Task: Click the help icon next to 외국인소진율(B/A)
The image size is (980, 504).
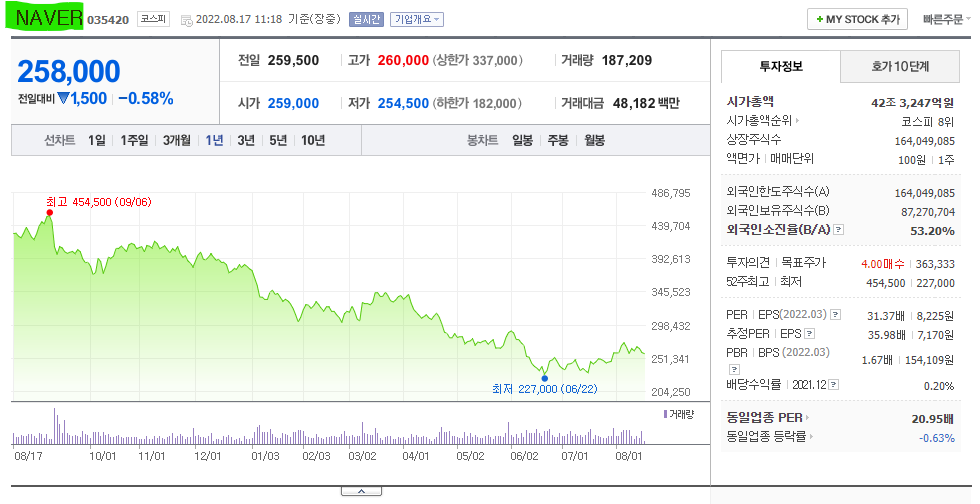Action: coord(839,229)
